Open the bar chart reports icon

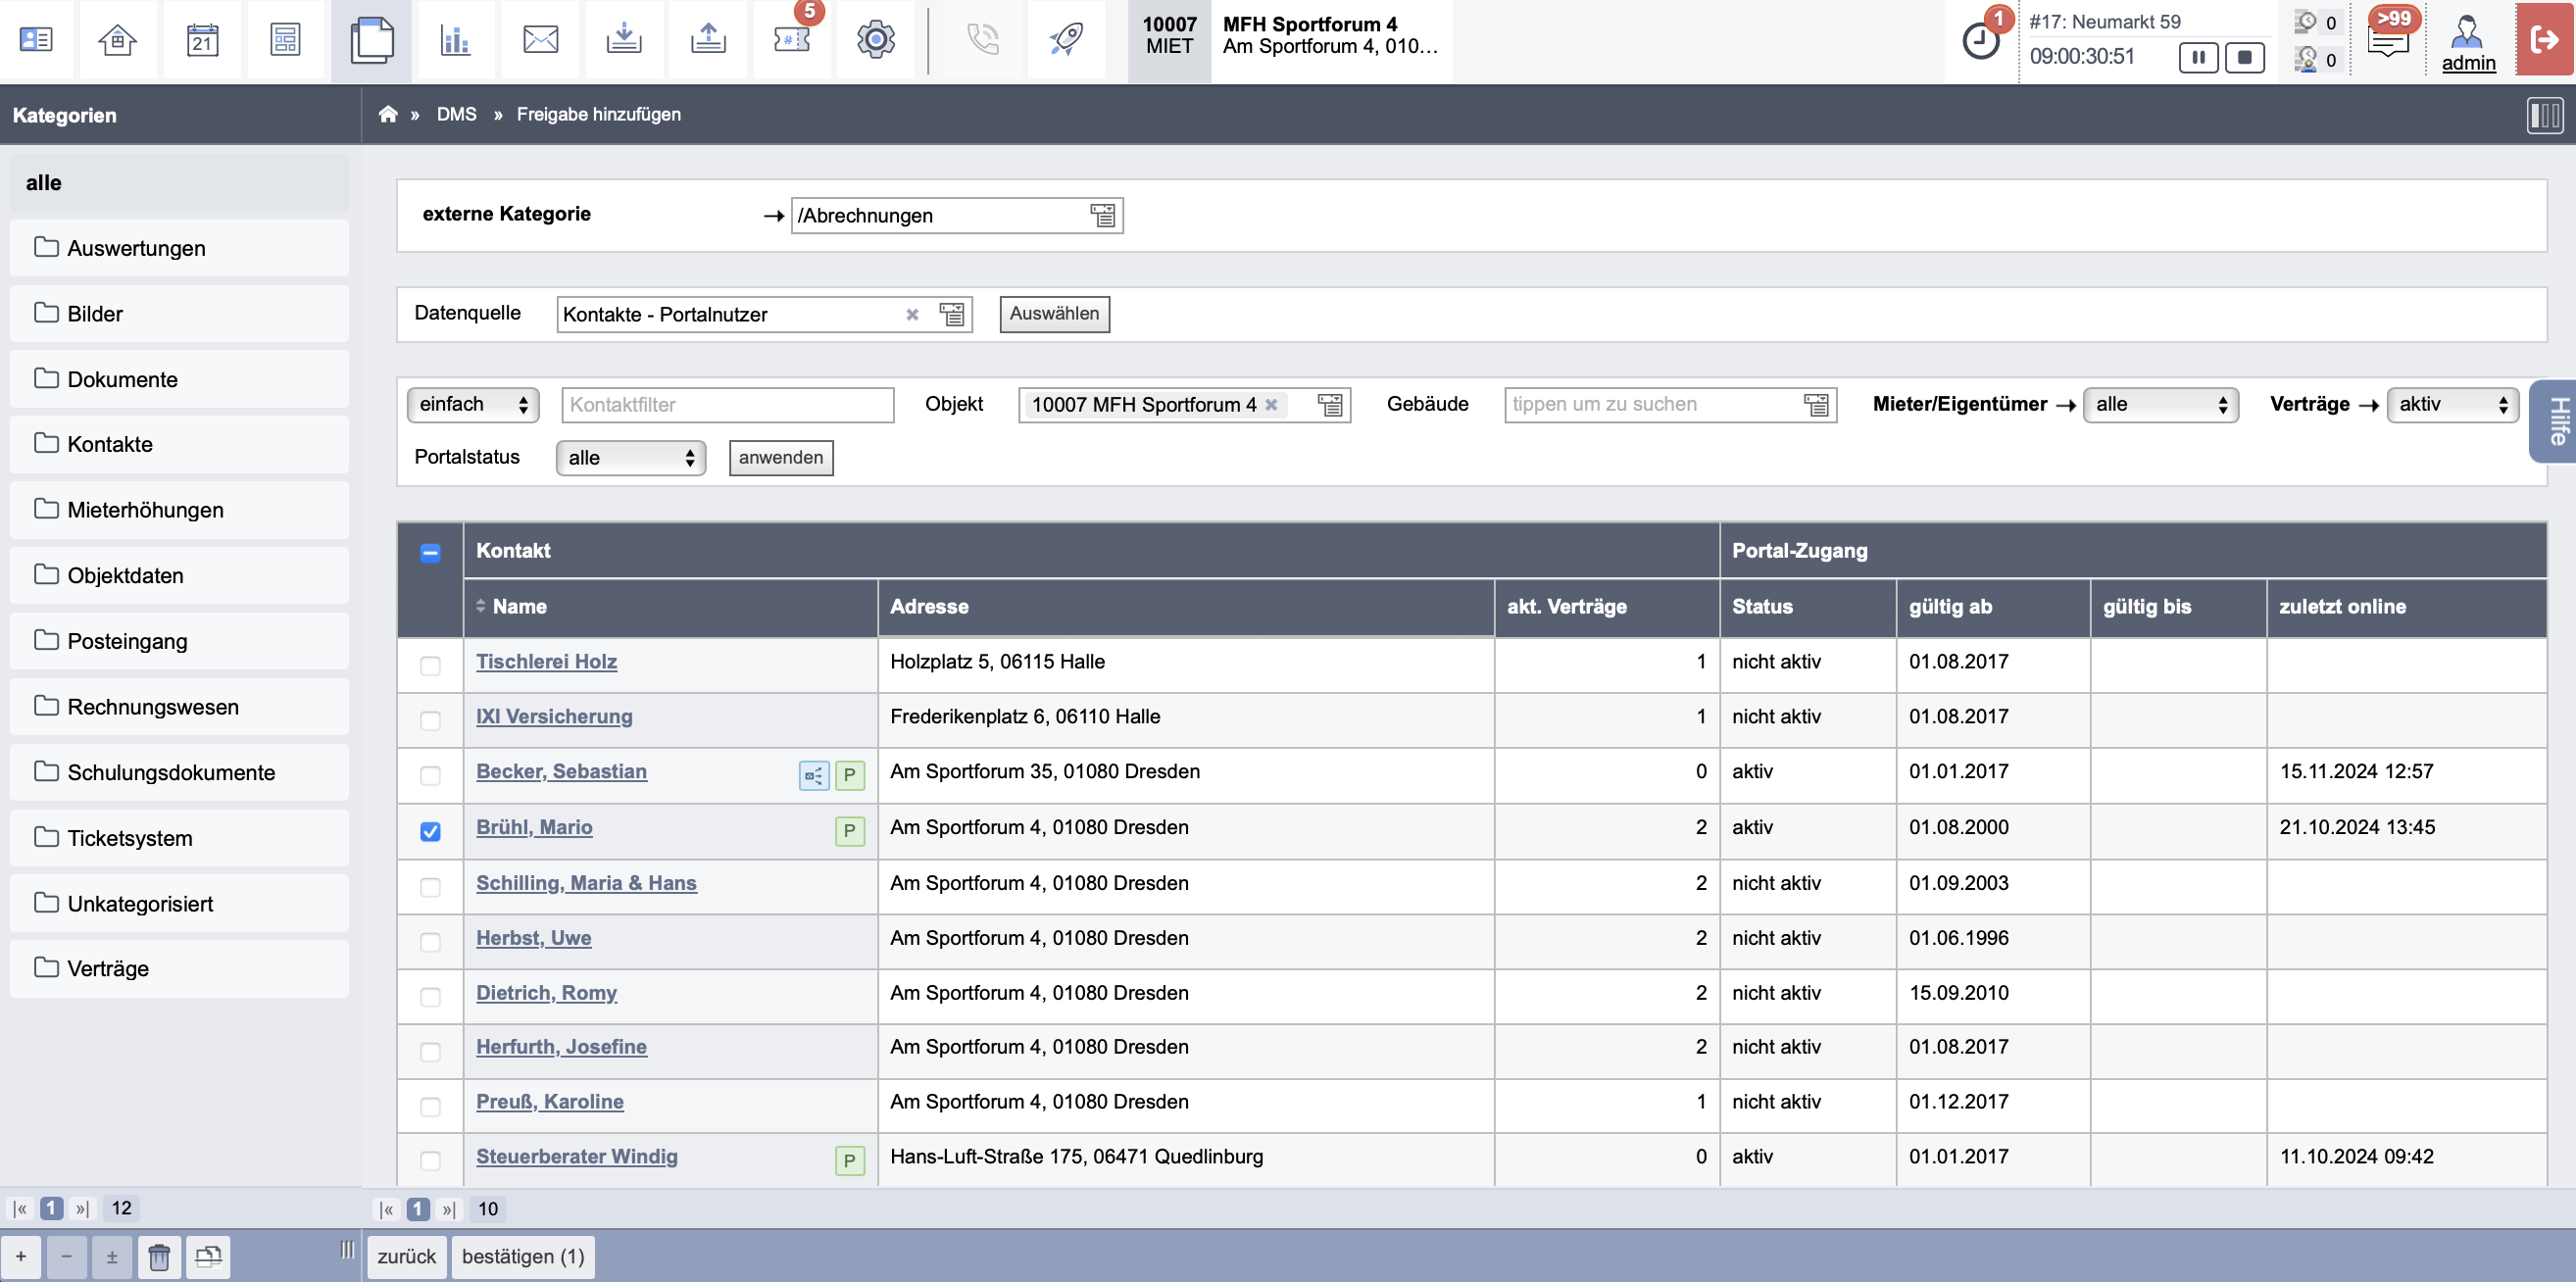[x=456, y=40]
